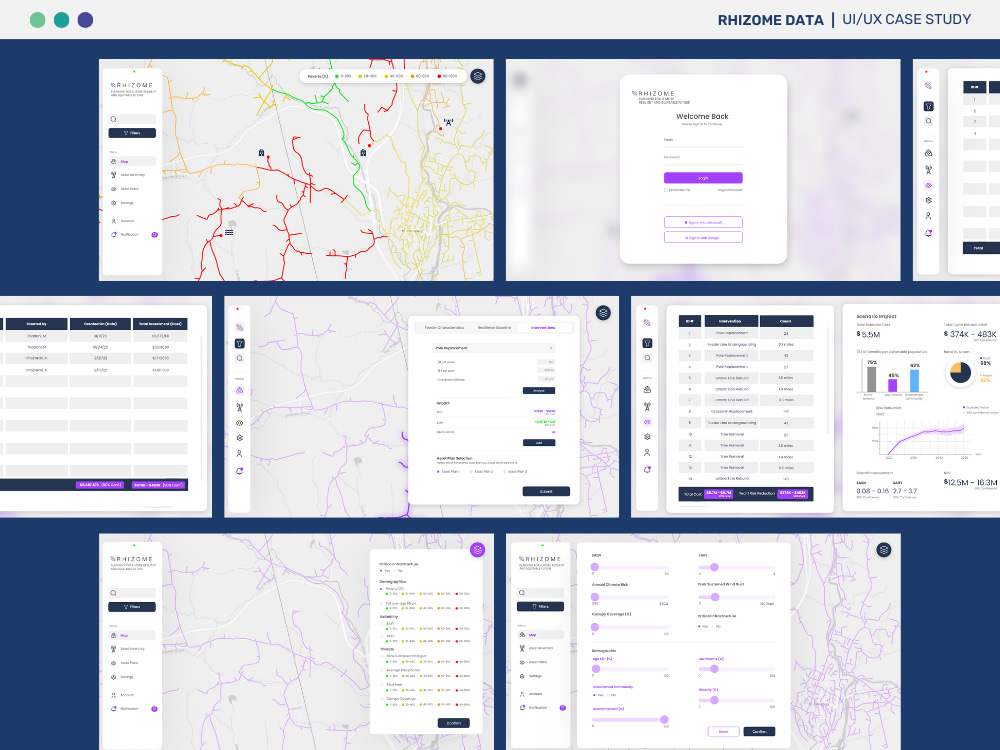Click the search field on the poverty map sidebar
1000x750 pixels.
pos(132,119)
